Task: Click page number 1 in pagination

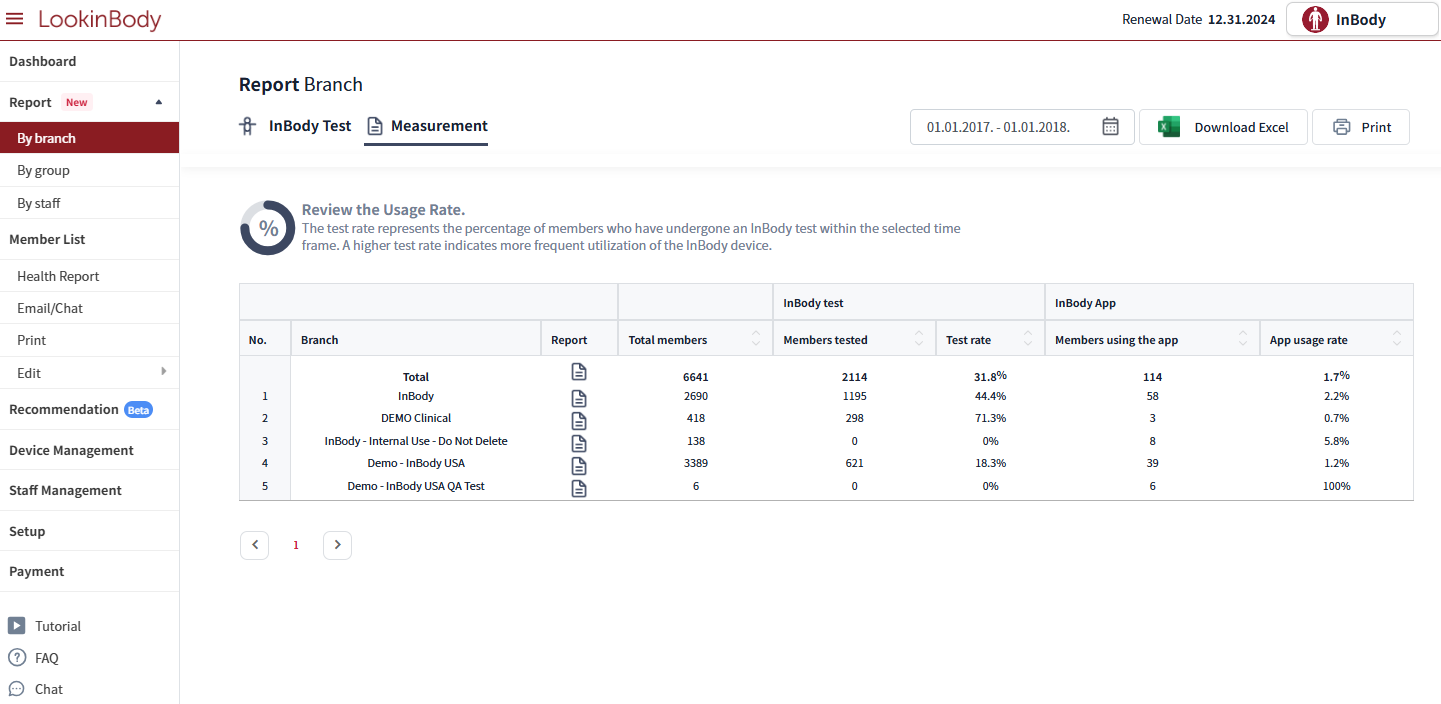Action: 296,545
